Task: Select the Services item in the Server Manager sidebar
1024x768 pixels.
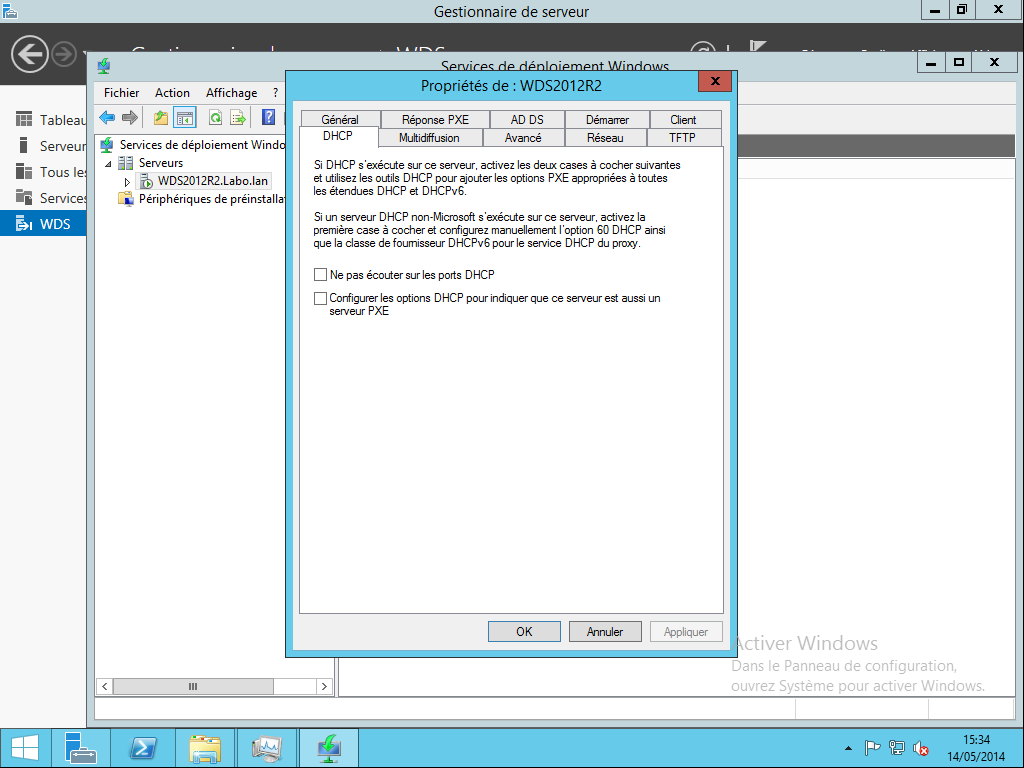Action: [43, 198]
